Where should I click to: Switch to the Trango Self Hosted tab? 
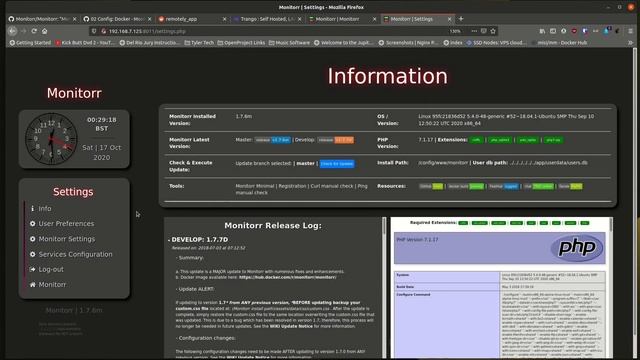coord(267,19)
